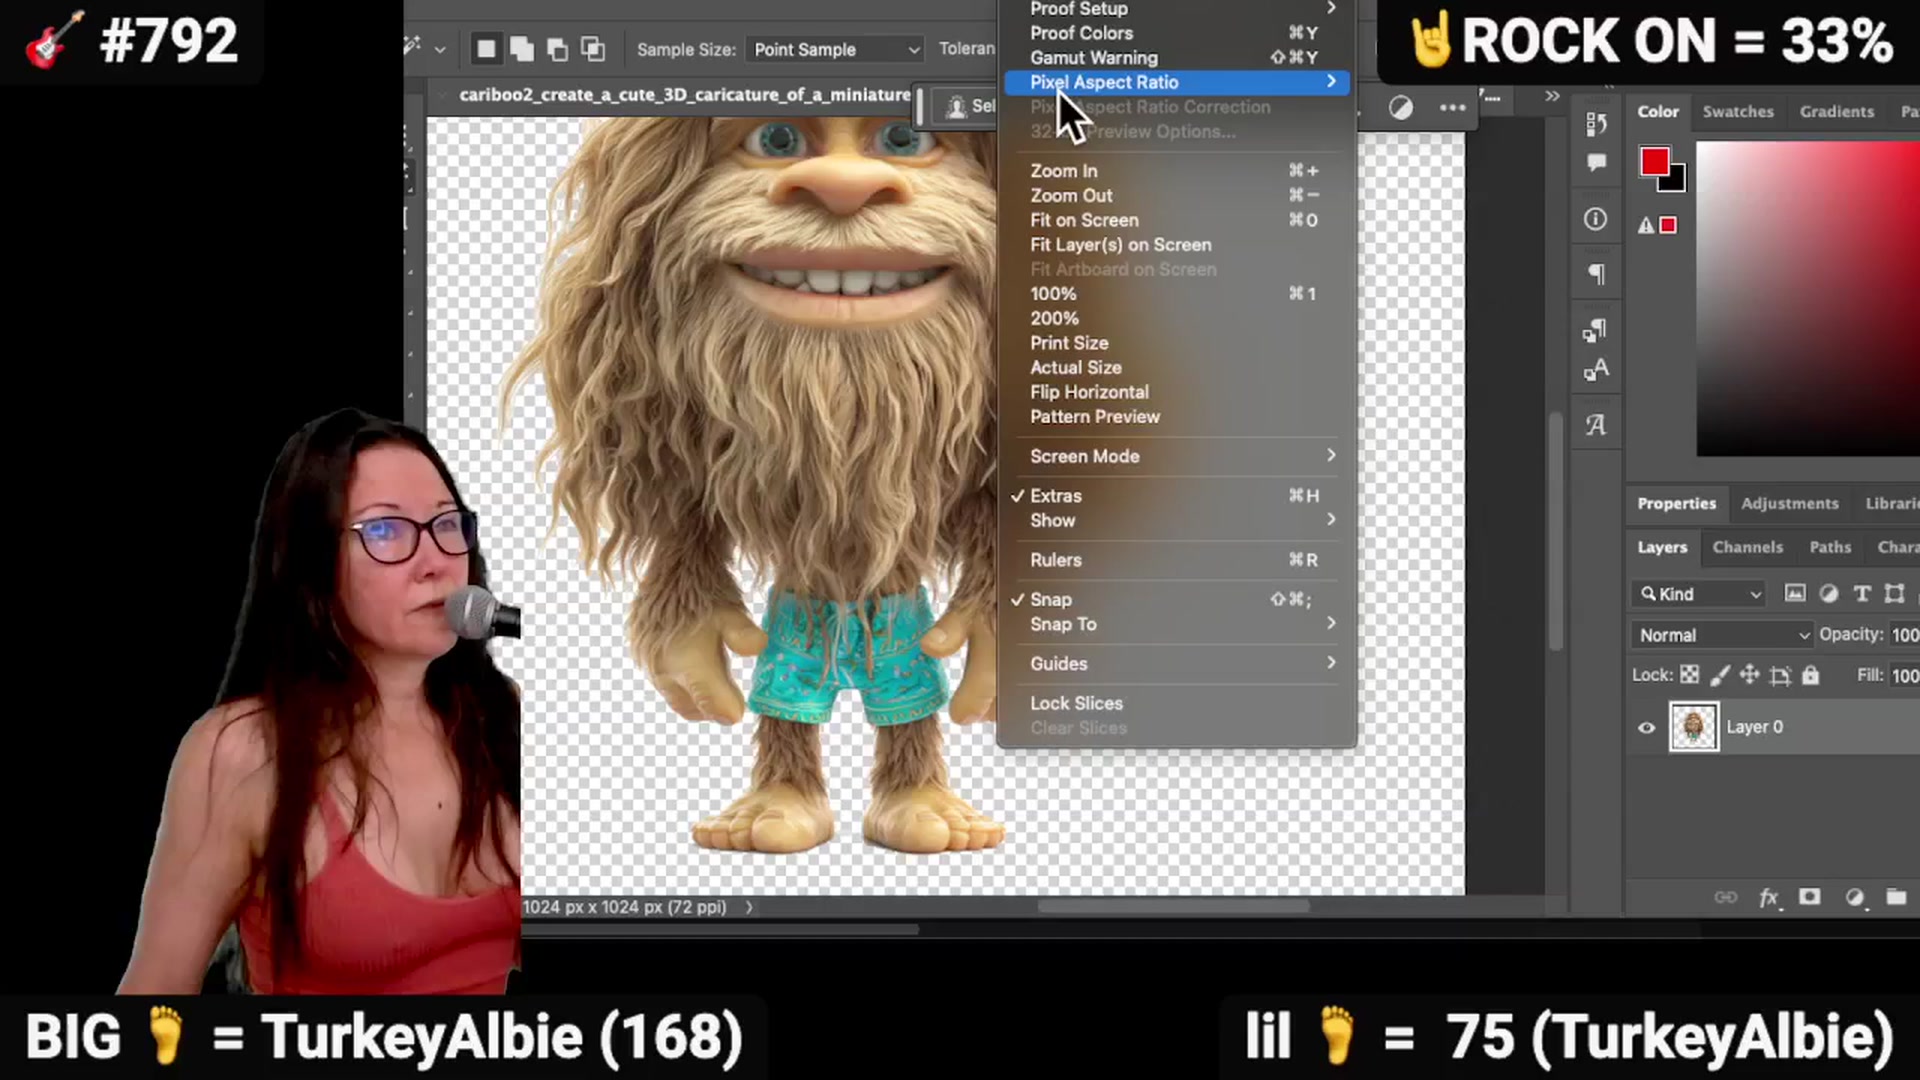Open the Character Styles panel icon
The height and width of the screenshot is (1080, 1920).
[x=1596, y=370]
